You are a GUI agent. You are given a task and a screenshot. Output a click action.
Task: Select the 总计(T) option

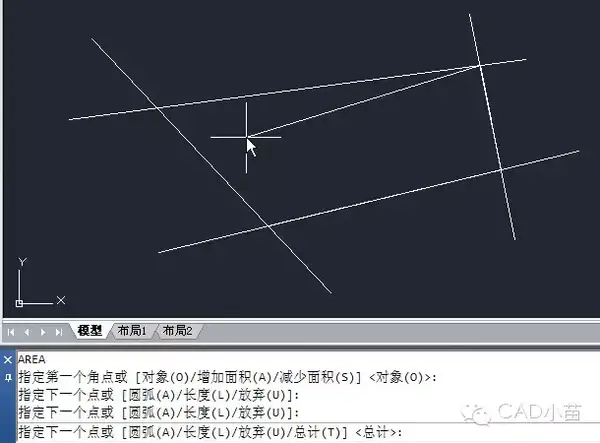[317, 433]
